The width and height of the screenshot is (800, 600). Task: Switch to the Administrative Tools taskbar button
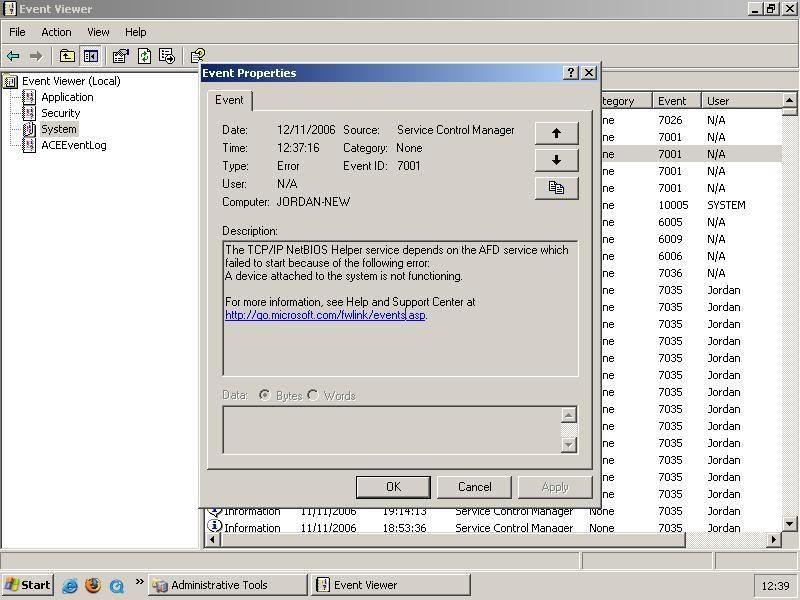tap(228, 585)
